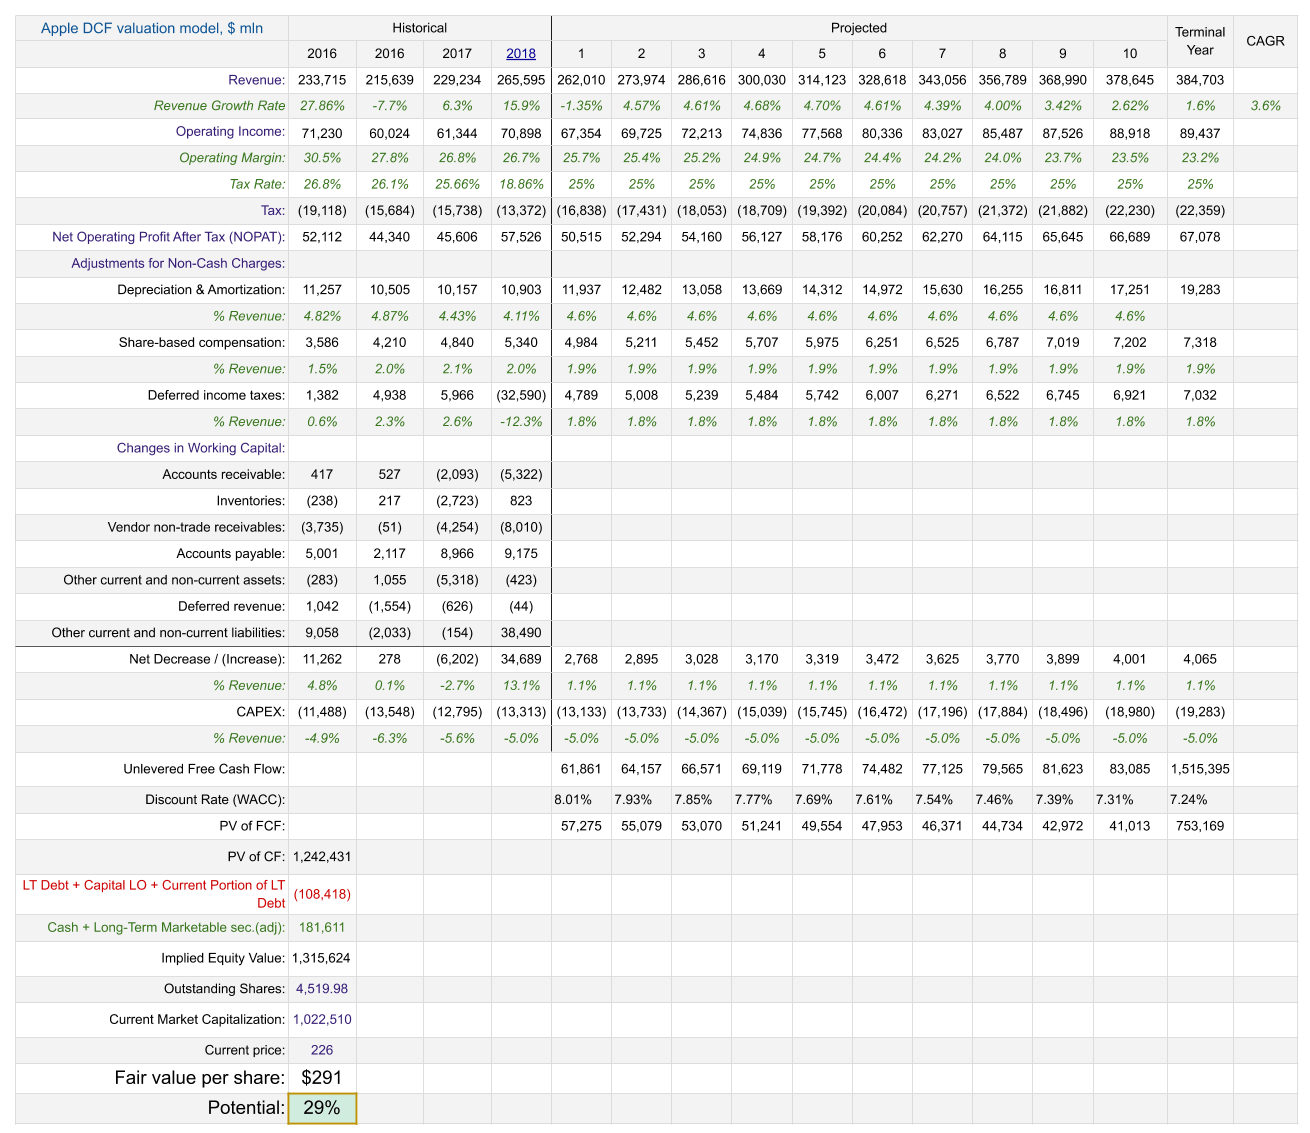
Task: Select the Adjustments for Non-Cash Charges label
Action: point(178,263)
